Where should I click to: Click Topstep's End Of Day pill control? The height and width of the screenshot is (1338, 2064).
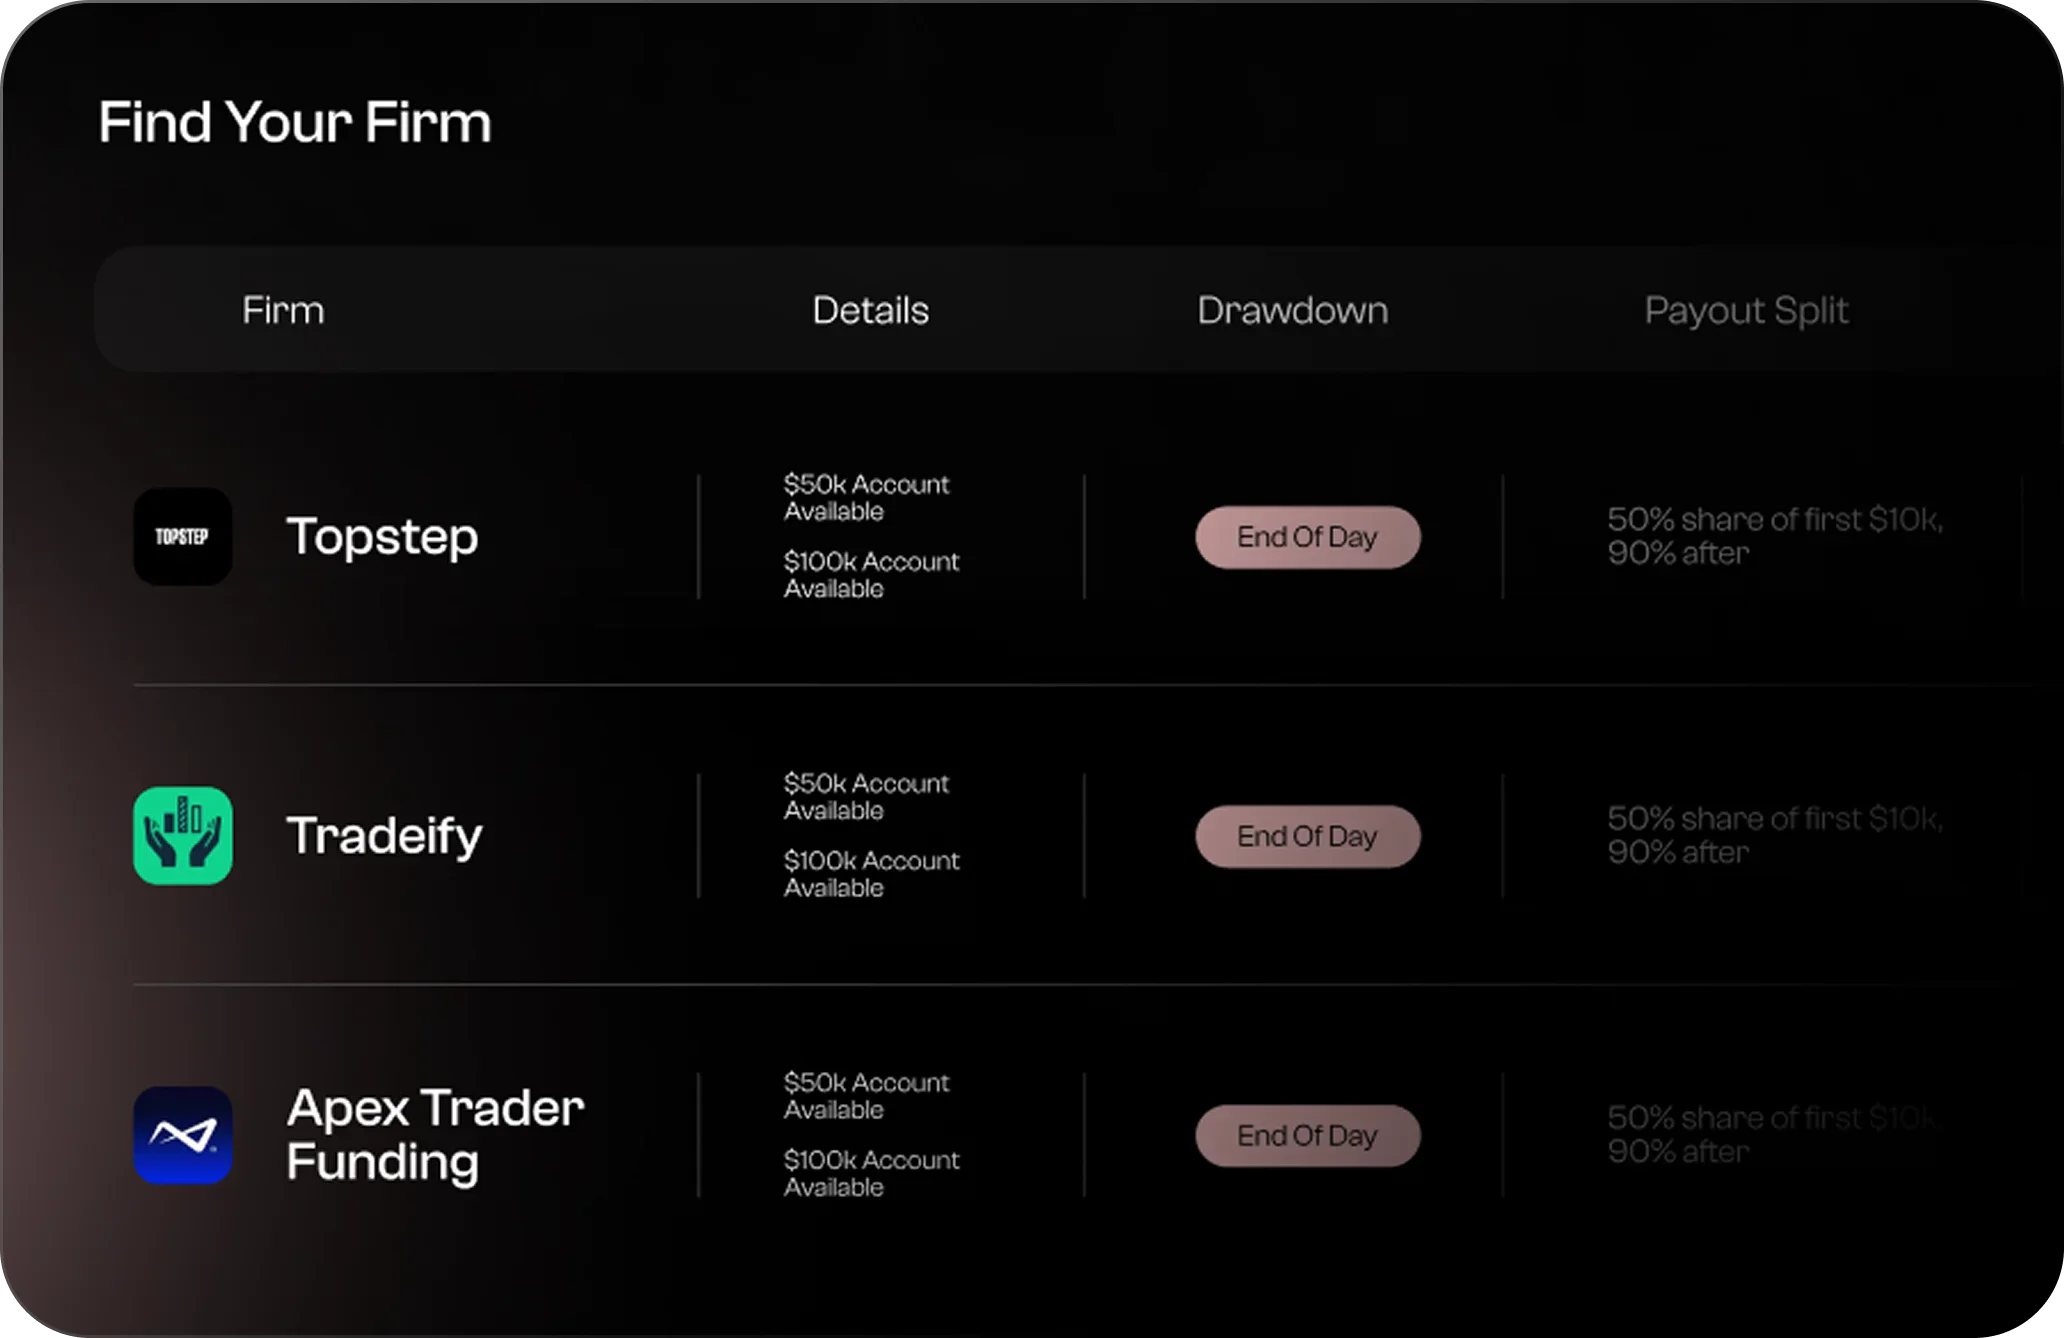click(x=1308, y=537)
